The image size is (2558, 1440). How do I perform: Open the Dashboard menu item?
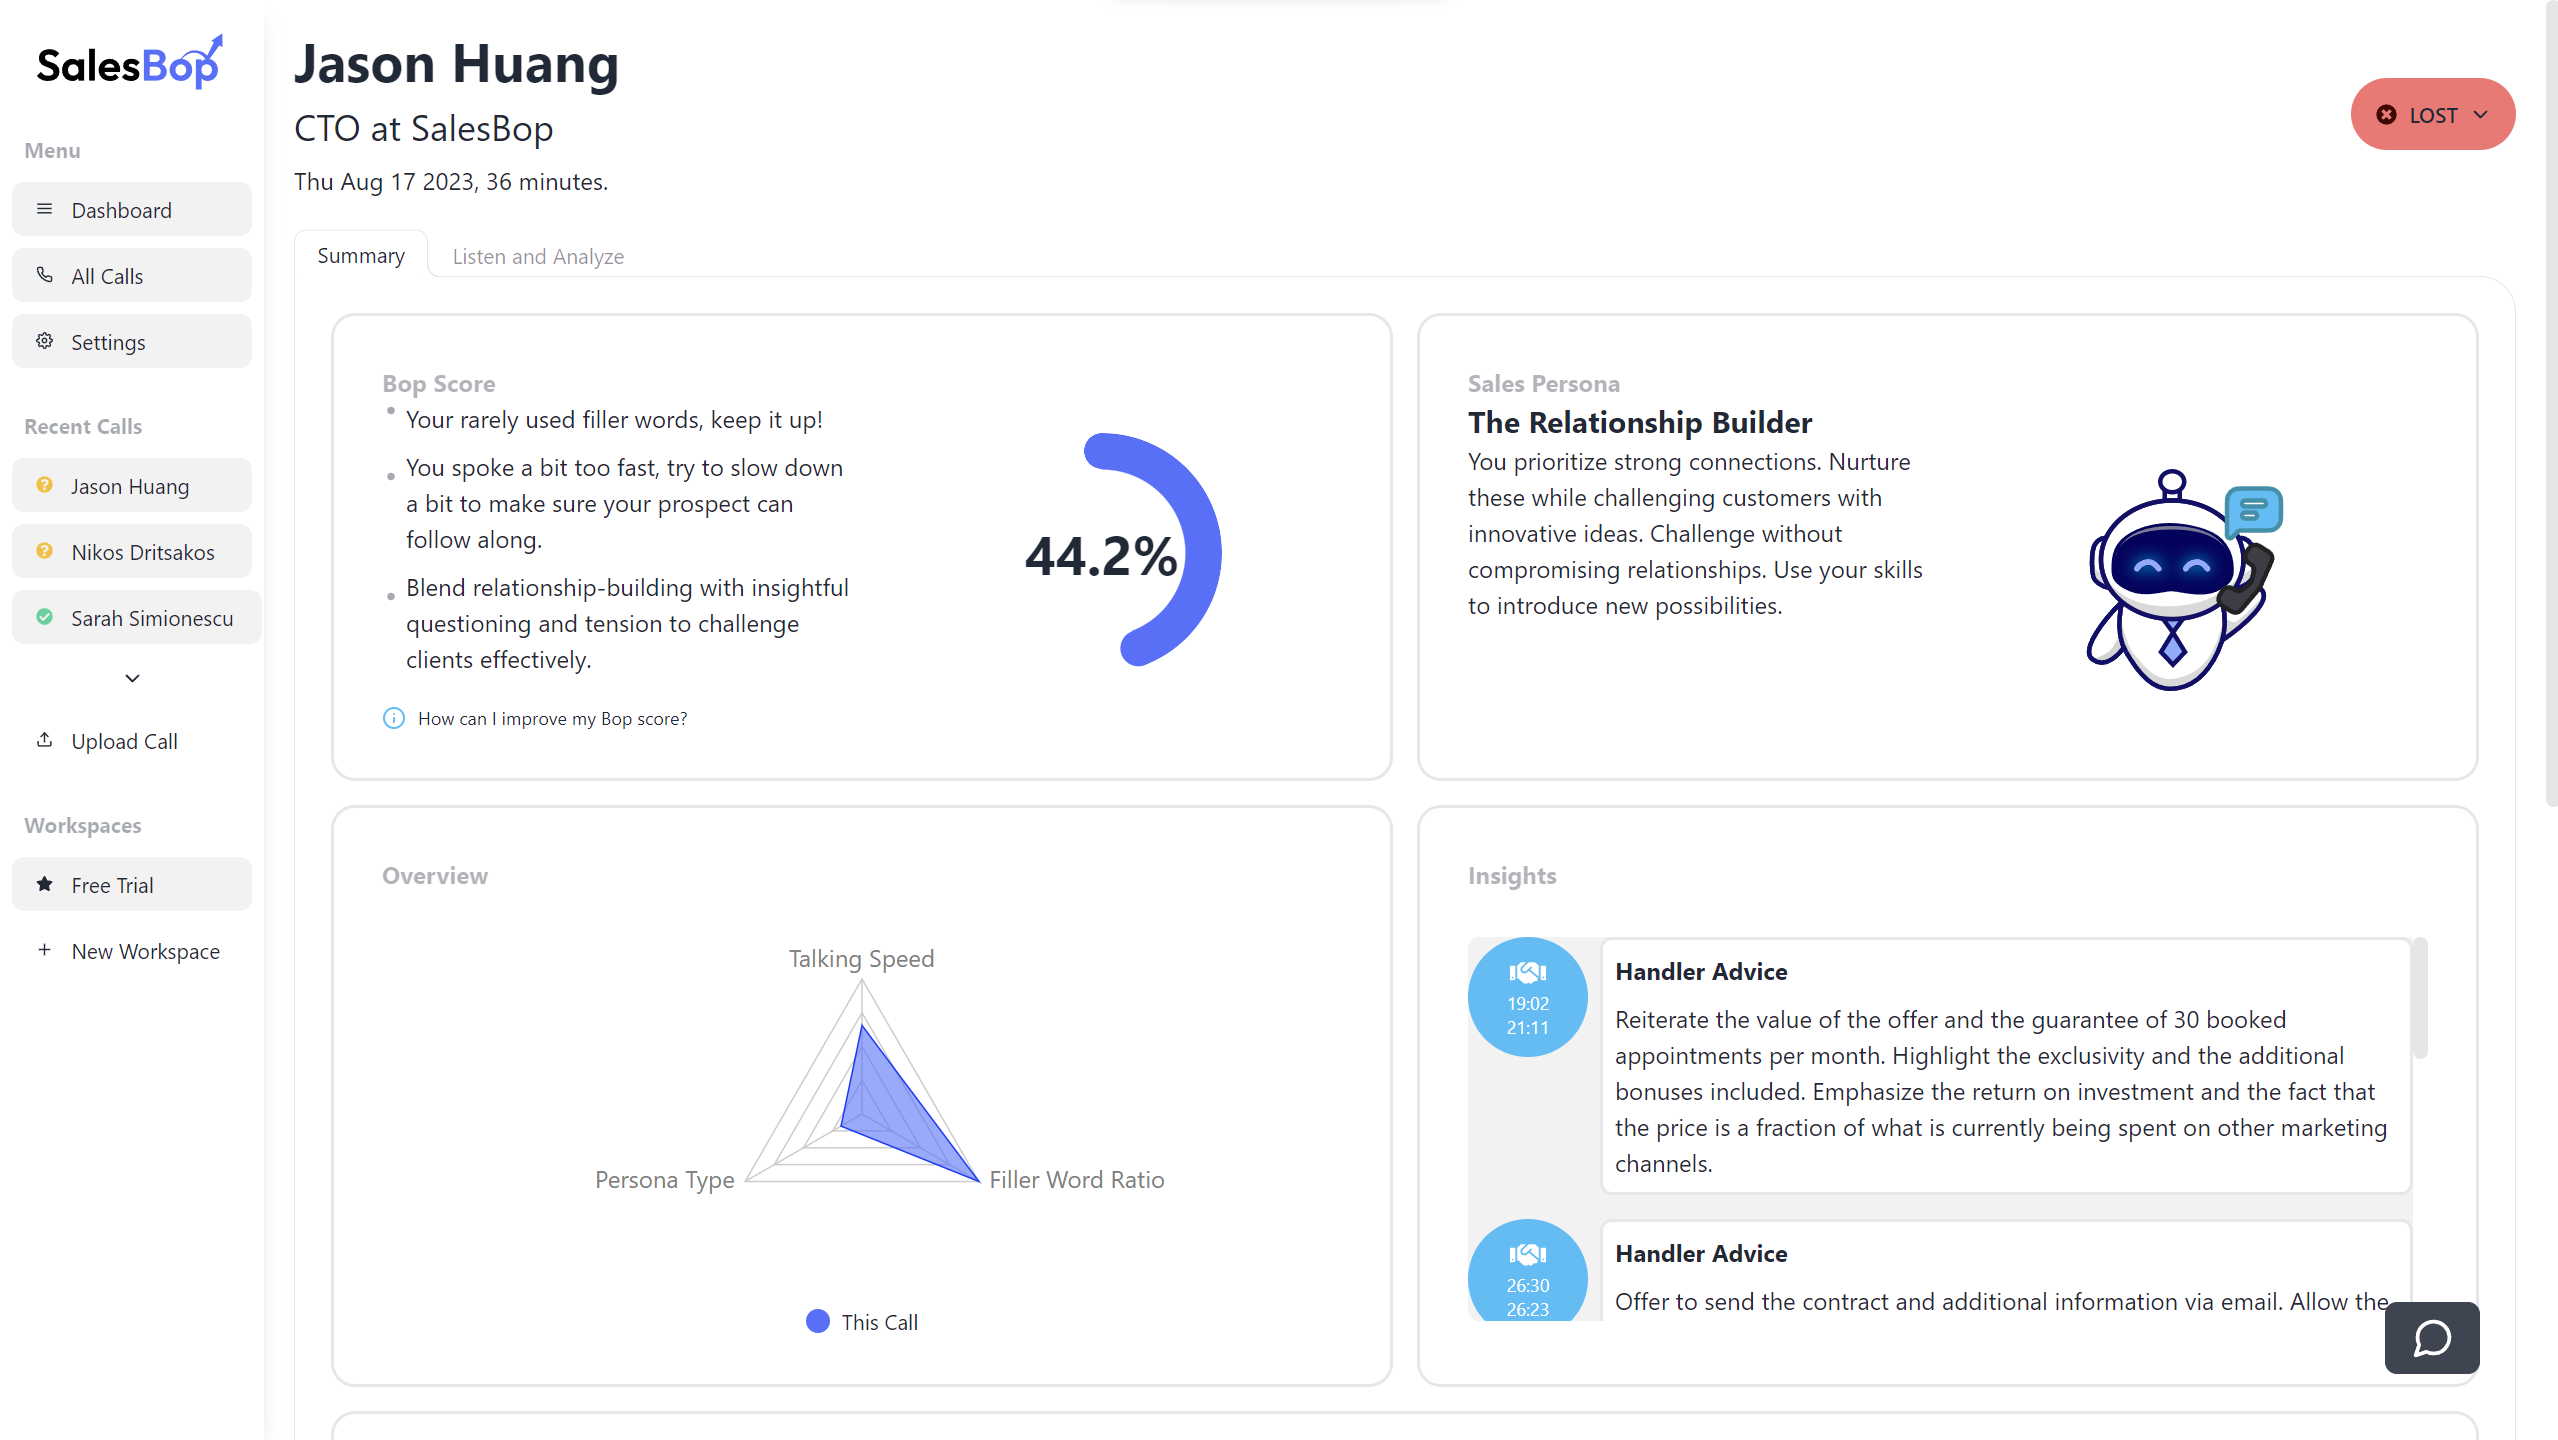[x=132, y=209]
